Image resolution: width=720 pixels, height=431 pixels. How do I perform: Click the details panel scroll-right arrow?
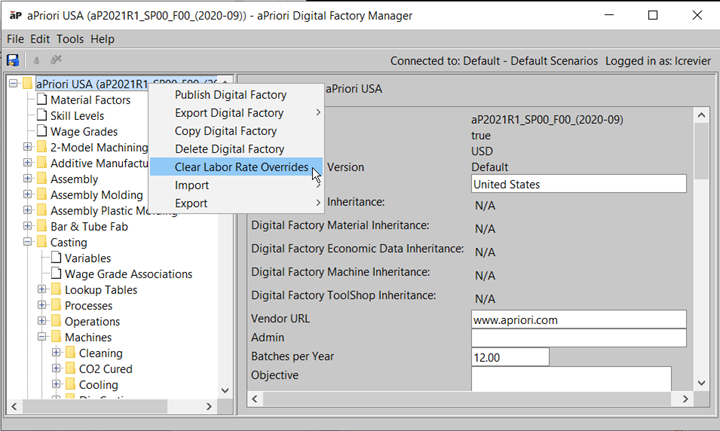pos(685,399)
